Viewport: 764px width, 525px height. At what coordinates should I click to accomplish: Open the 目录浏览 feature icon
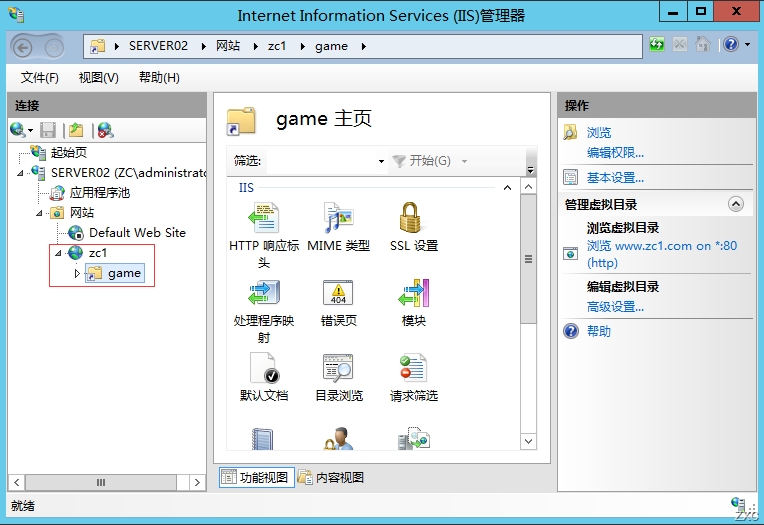[338, 368]
